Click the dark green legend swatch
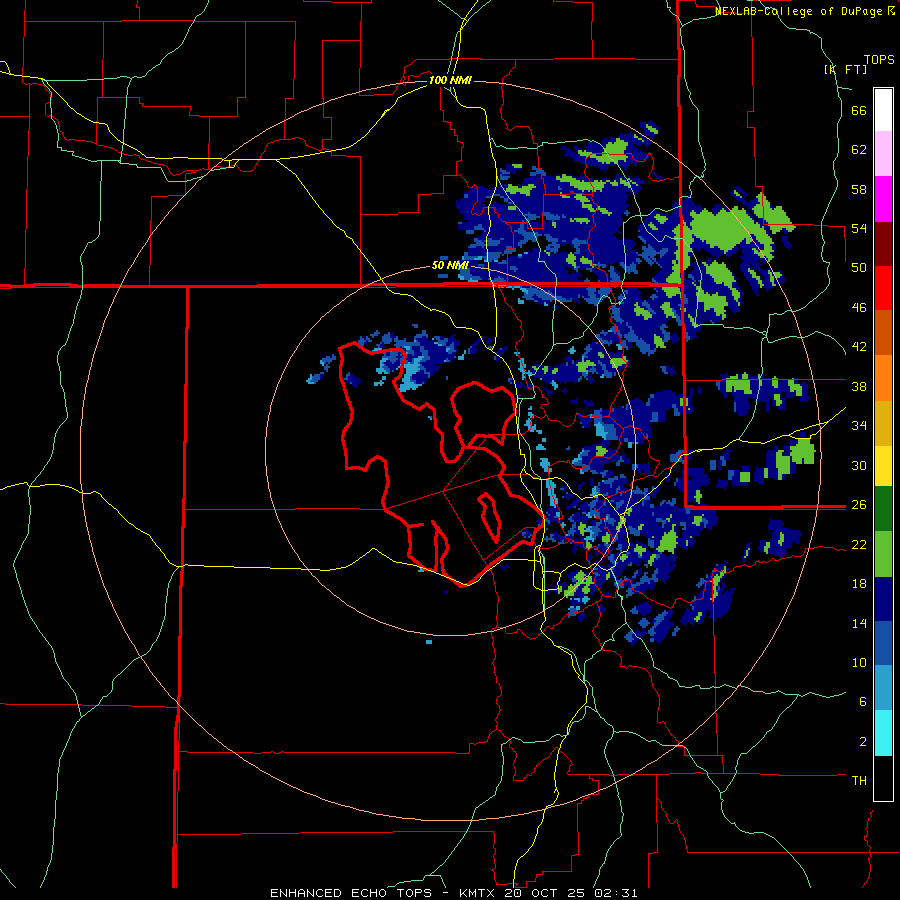The width and height of the screenshot is (900, 900). [x=883, y=509]
